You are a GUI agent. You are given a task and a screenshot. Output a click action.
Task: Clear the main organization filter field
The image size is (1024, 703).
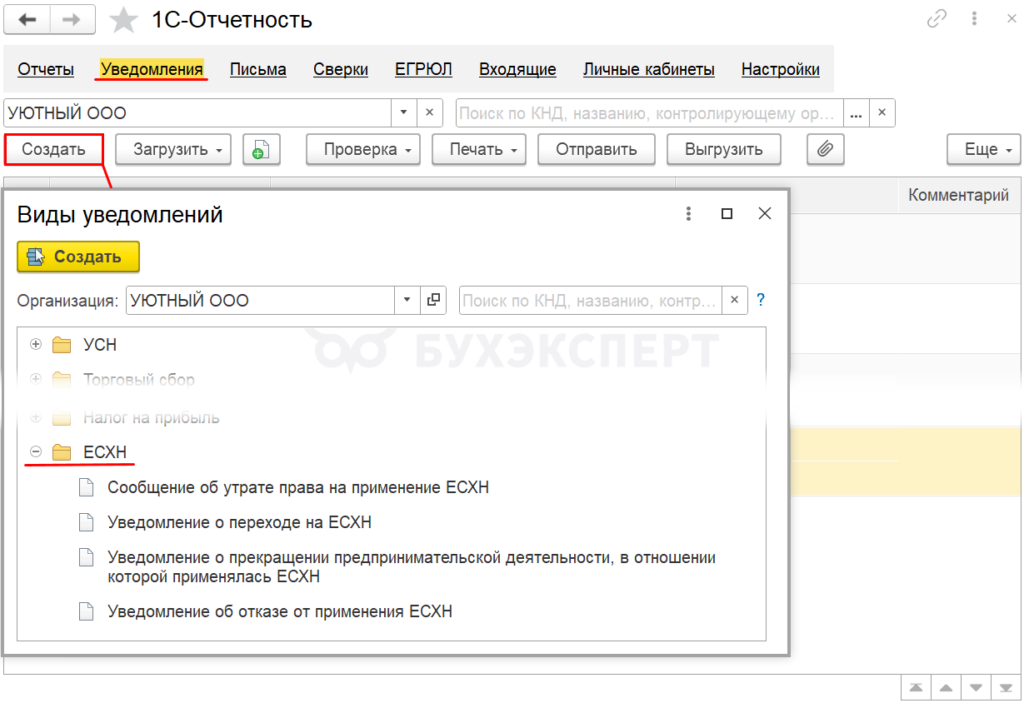[429, 112]
